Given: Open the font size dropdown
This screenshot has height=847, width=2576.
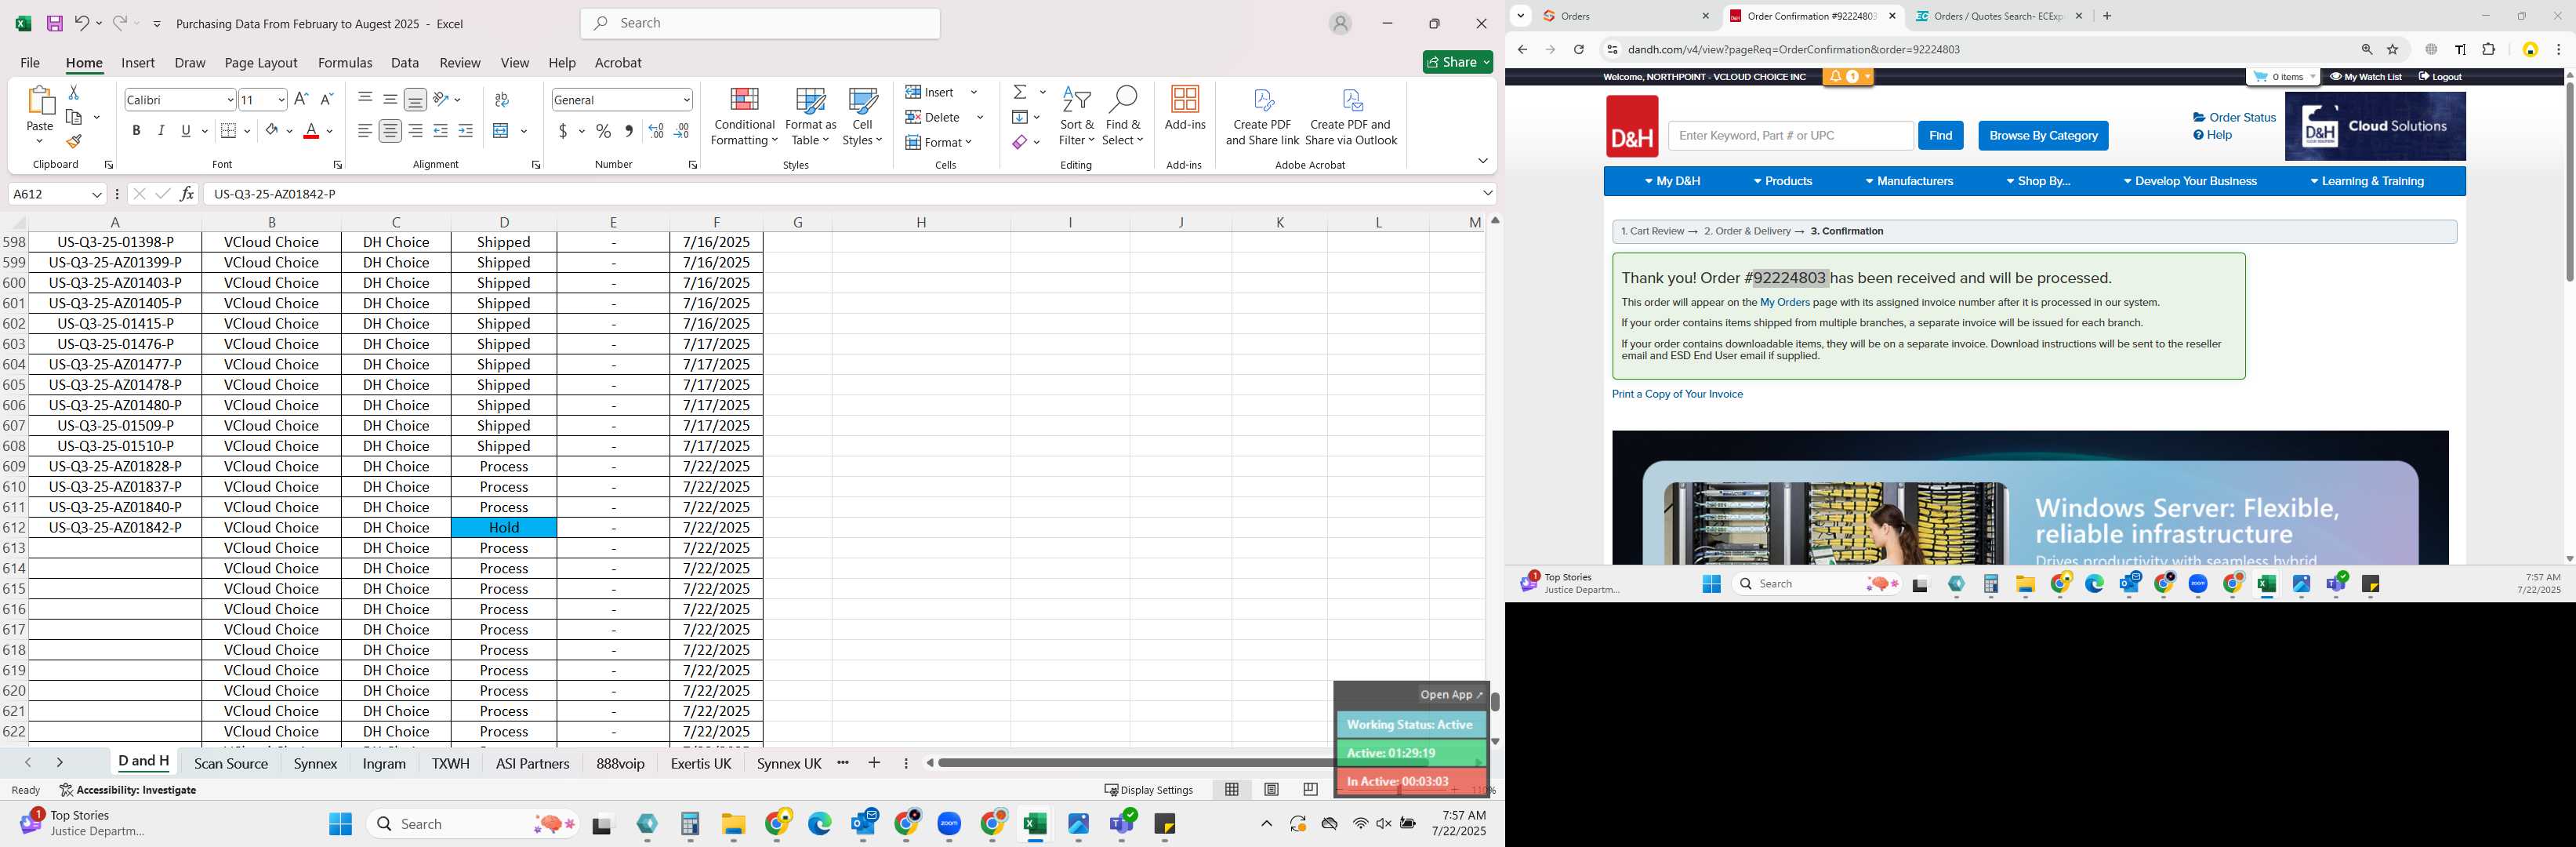Looking at the screenshot, I should tap(281, 100).
